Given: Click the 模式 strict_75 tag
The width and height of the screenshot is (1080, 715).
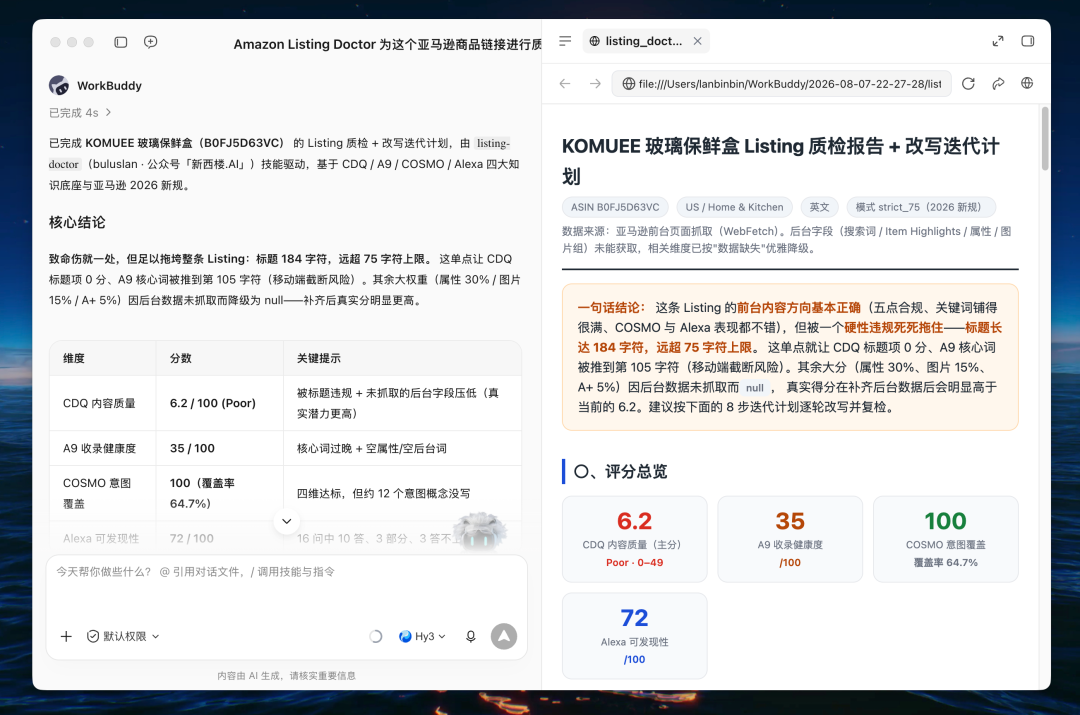Looking at the screenshot, I should coord(921,207).
